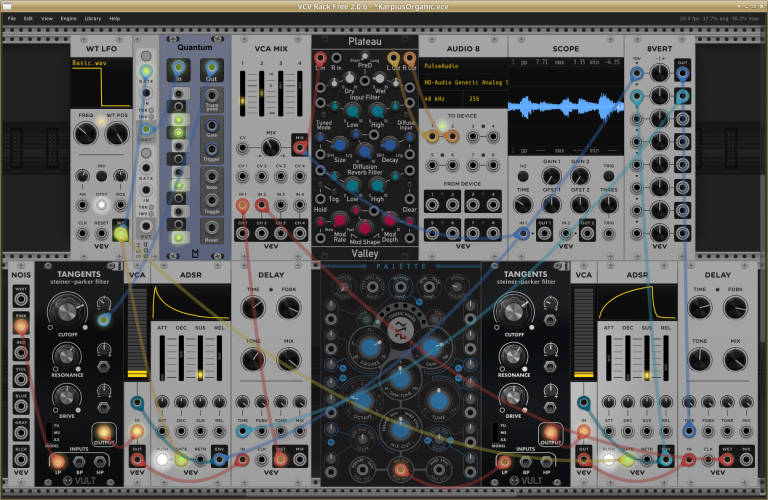The width and height of the screenshot is (768, 500).
Task: Open the PulseAudio driver dropdown in Audio 8
Action: pyautogui.click(x=463, y=66)
